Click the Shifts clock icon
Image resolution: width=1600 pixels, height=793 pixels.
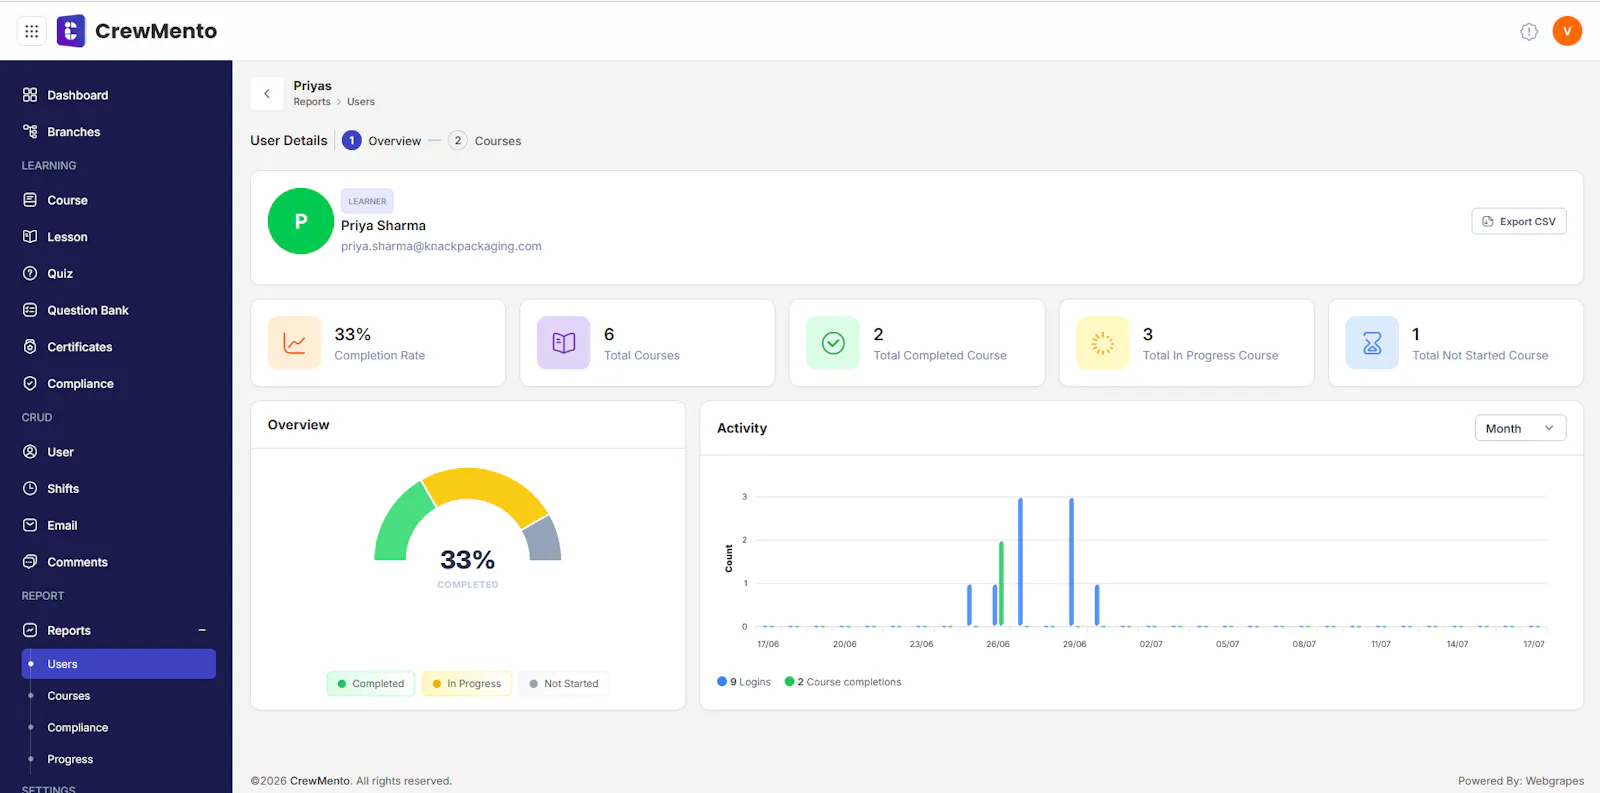click(x=30, y=488)
